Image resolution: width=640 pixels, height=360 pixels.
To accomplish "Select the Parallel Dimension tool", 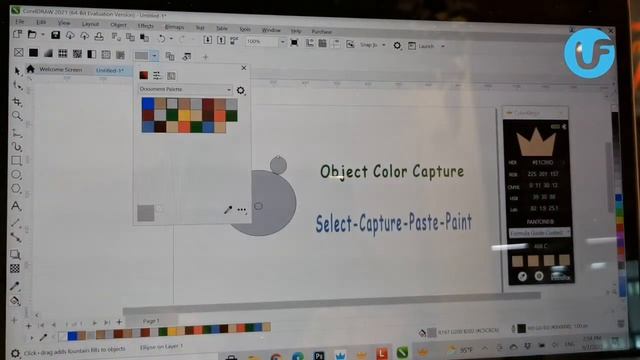I will (x=16, y=223).
